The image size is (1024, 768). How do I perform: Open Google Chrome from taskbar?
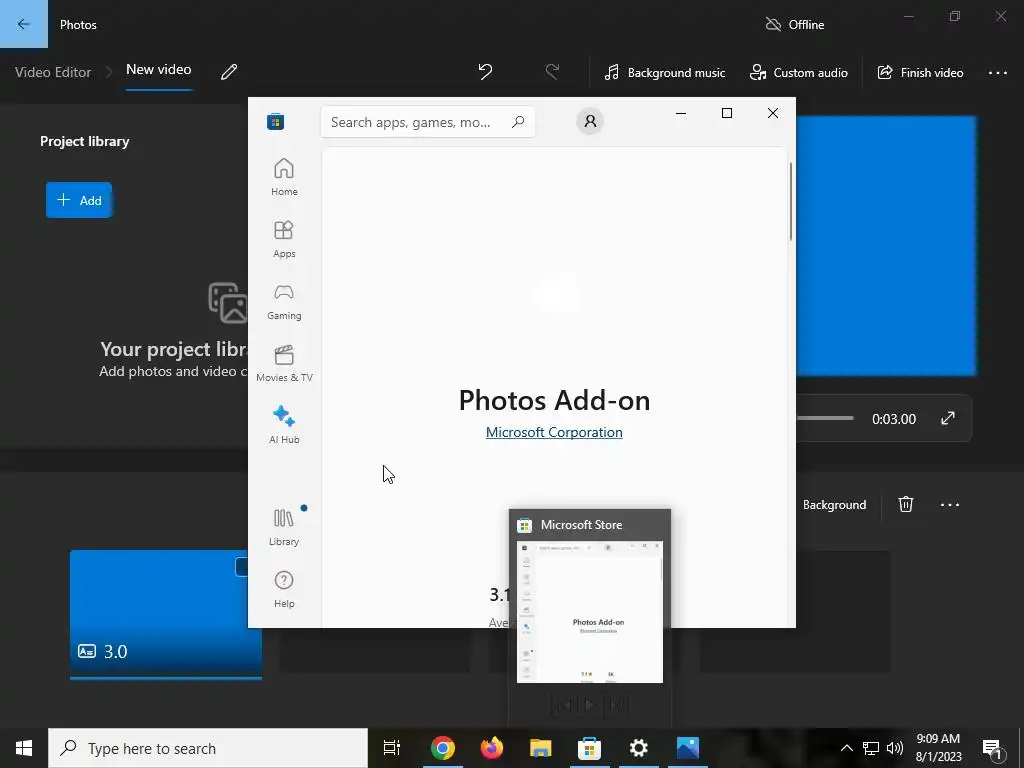pyautogui.click(x=442, y=748)
